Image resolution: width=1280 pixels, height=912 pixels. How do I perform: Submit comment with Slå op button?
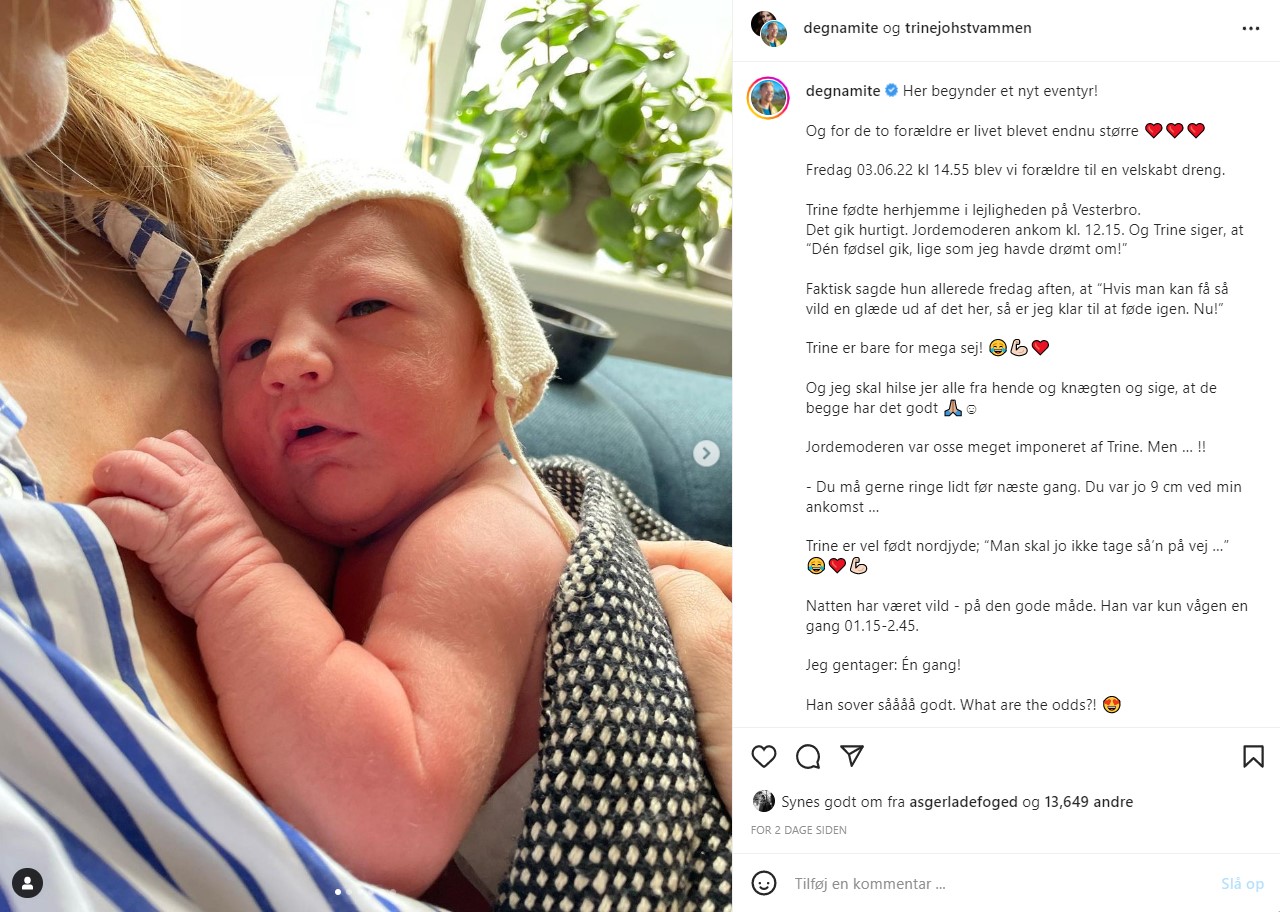pyautogui.click(x=1242, y=884)
